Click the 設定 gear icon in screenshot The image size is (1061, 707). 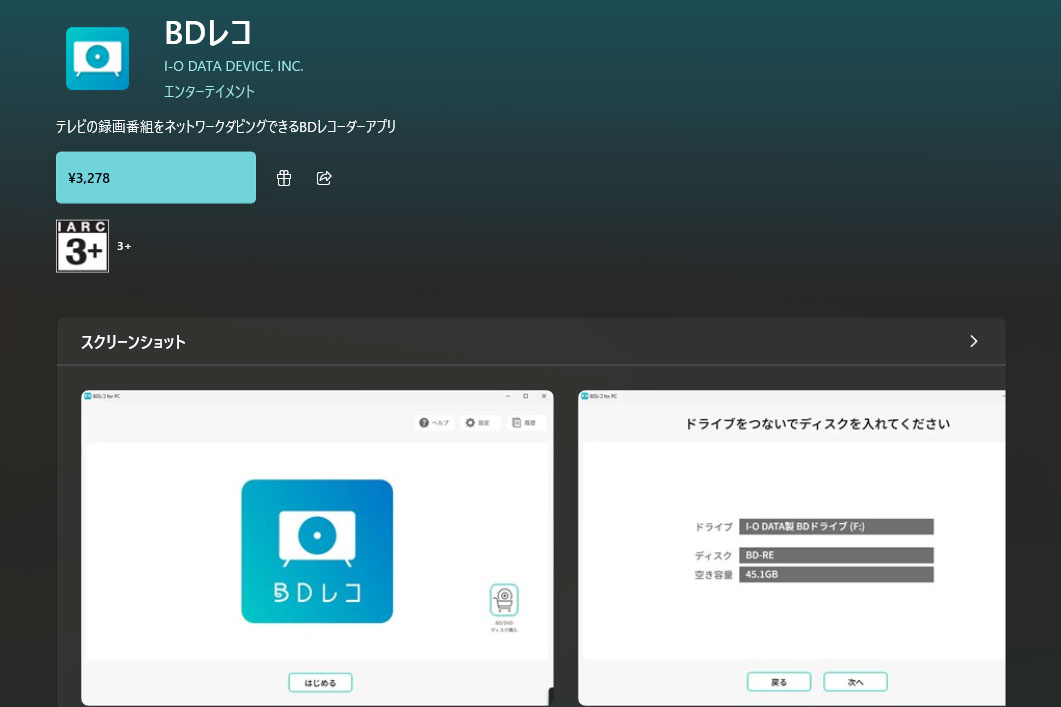click(x=470, y=423)
